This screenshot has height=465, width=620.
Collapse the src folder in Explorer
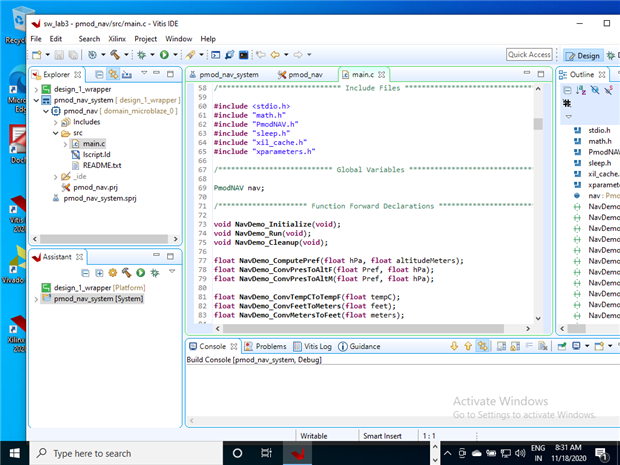[55, 133]
